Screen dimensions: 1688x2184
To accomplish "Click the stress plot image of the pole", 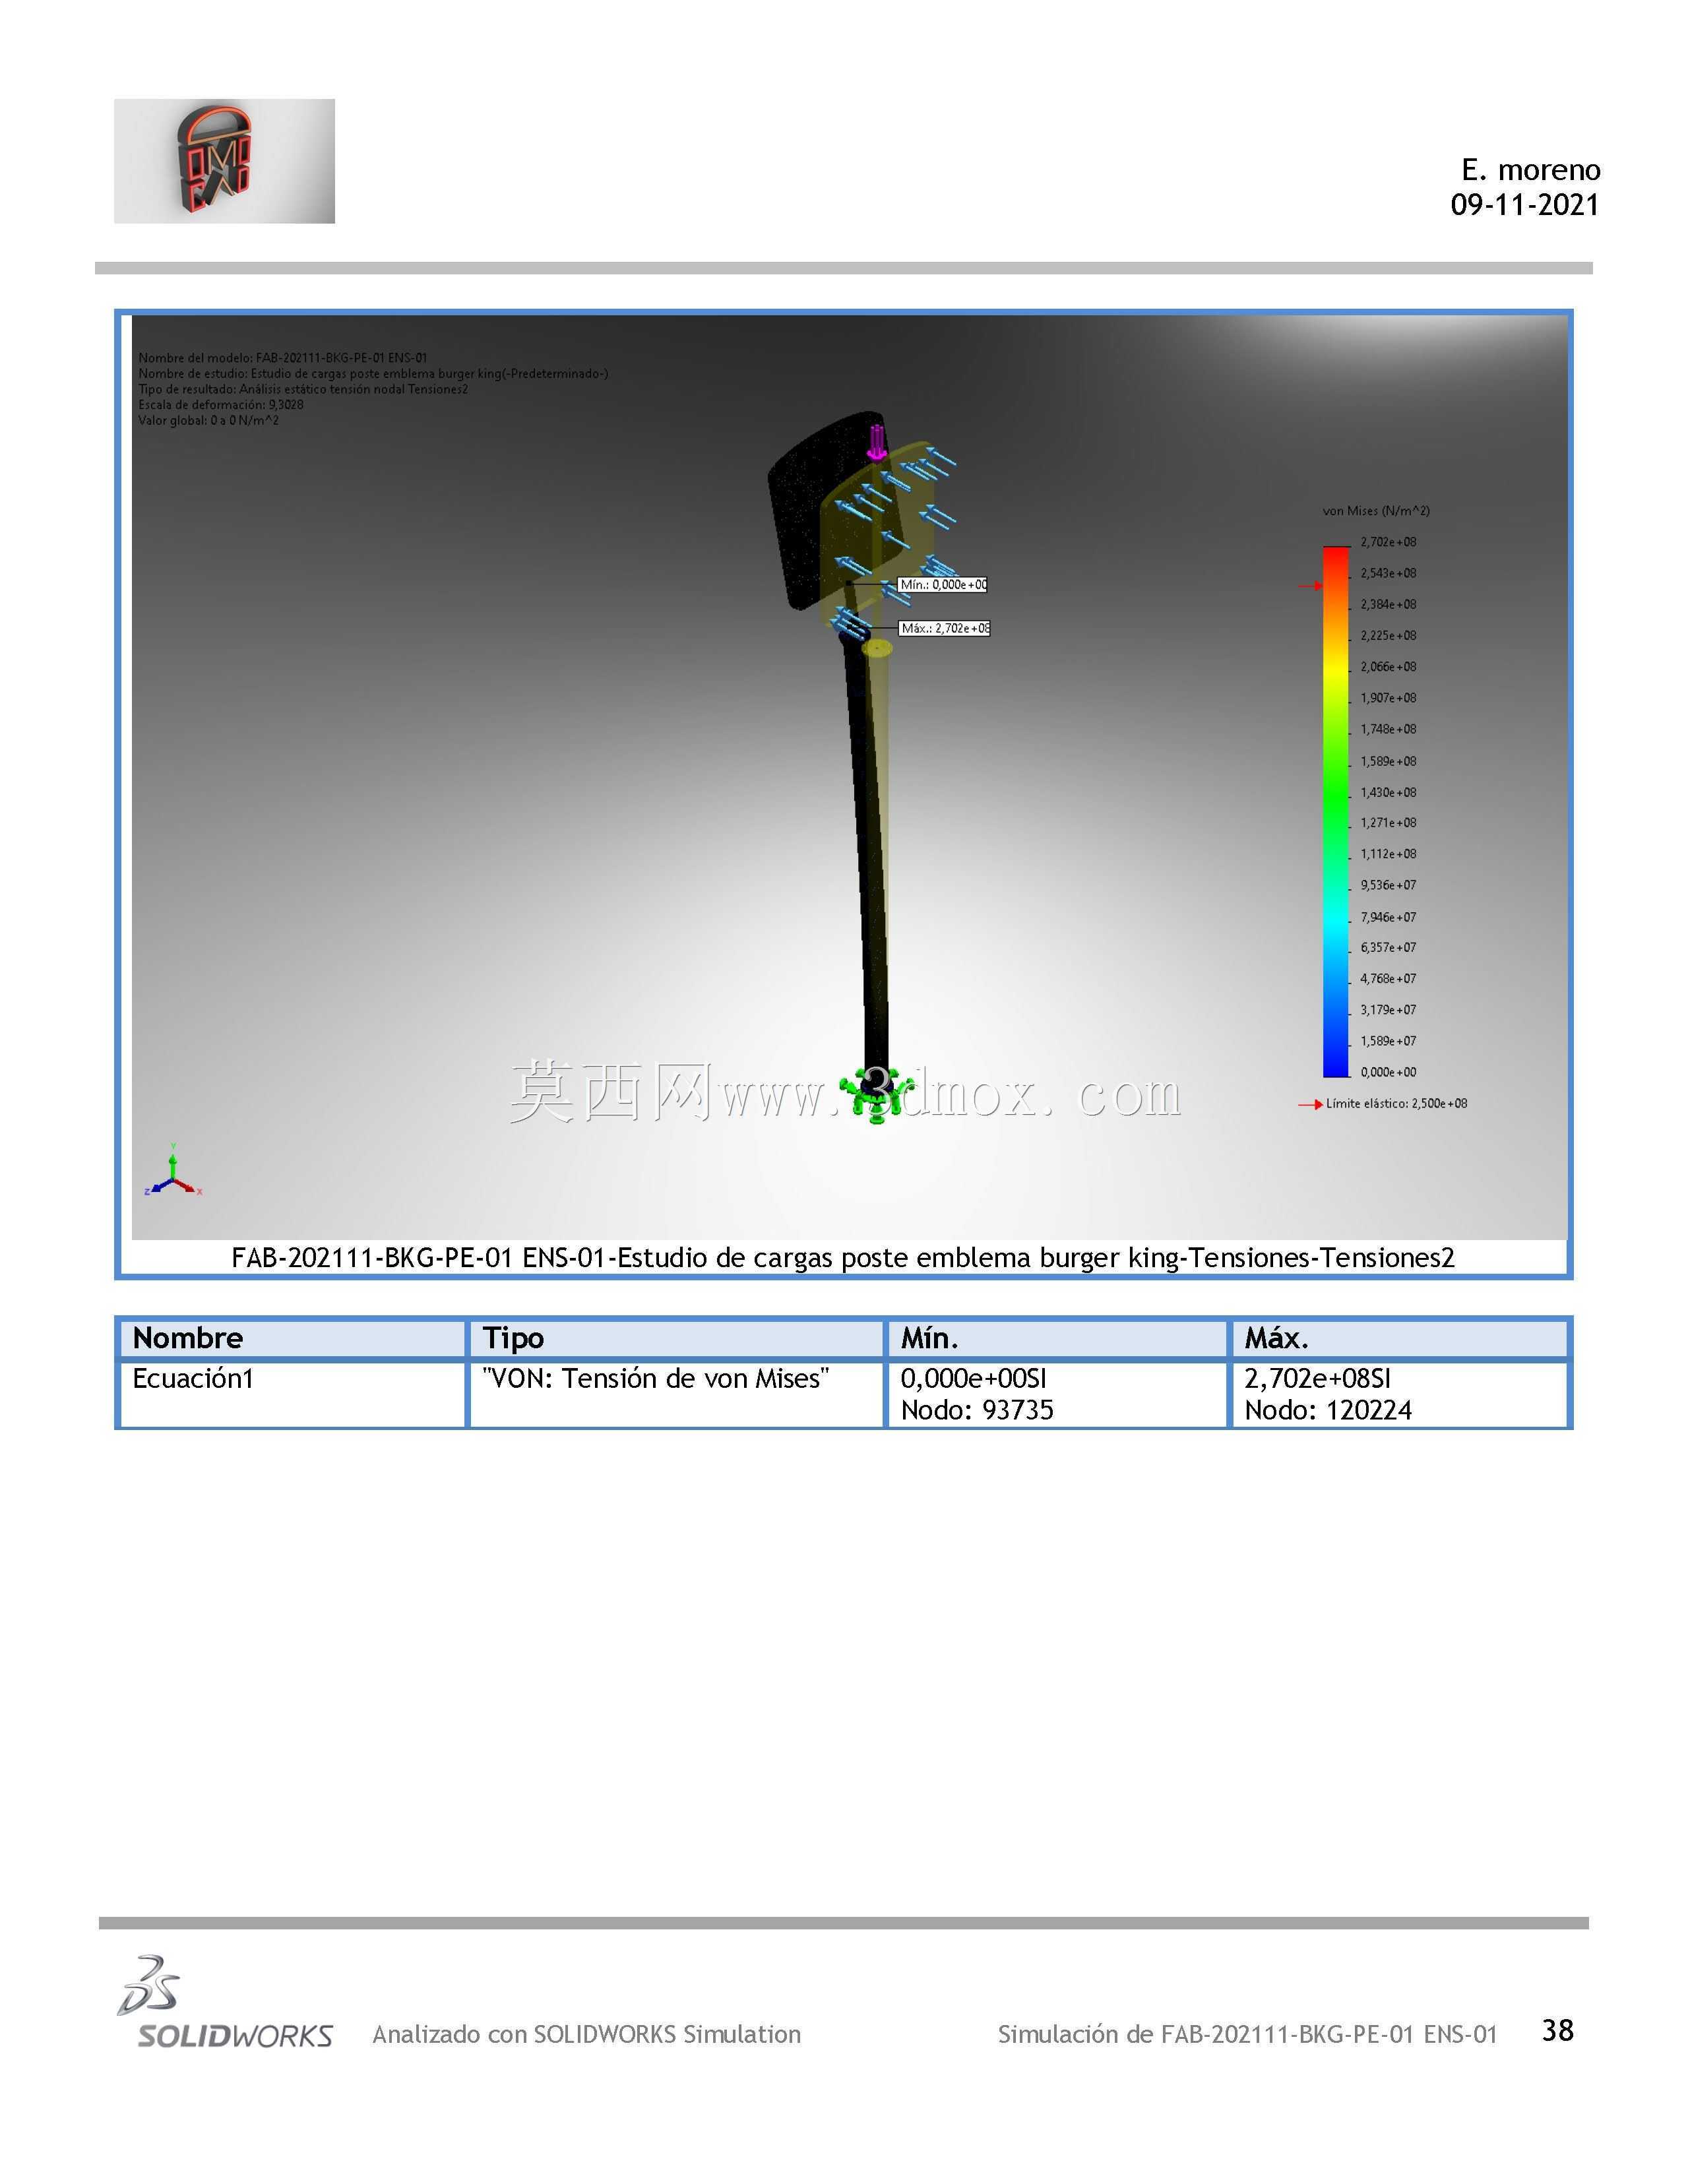I will (849, 777).
